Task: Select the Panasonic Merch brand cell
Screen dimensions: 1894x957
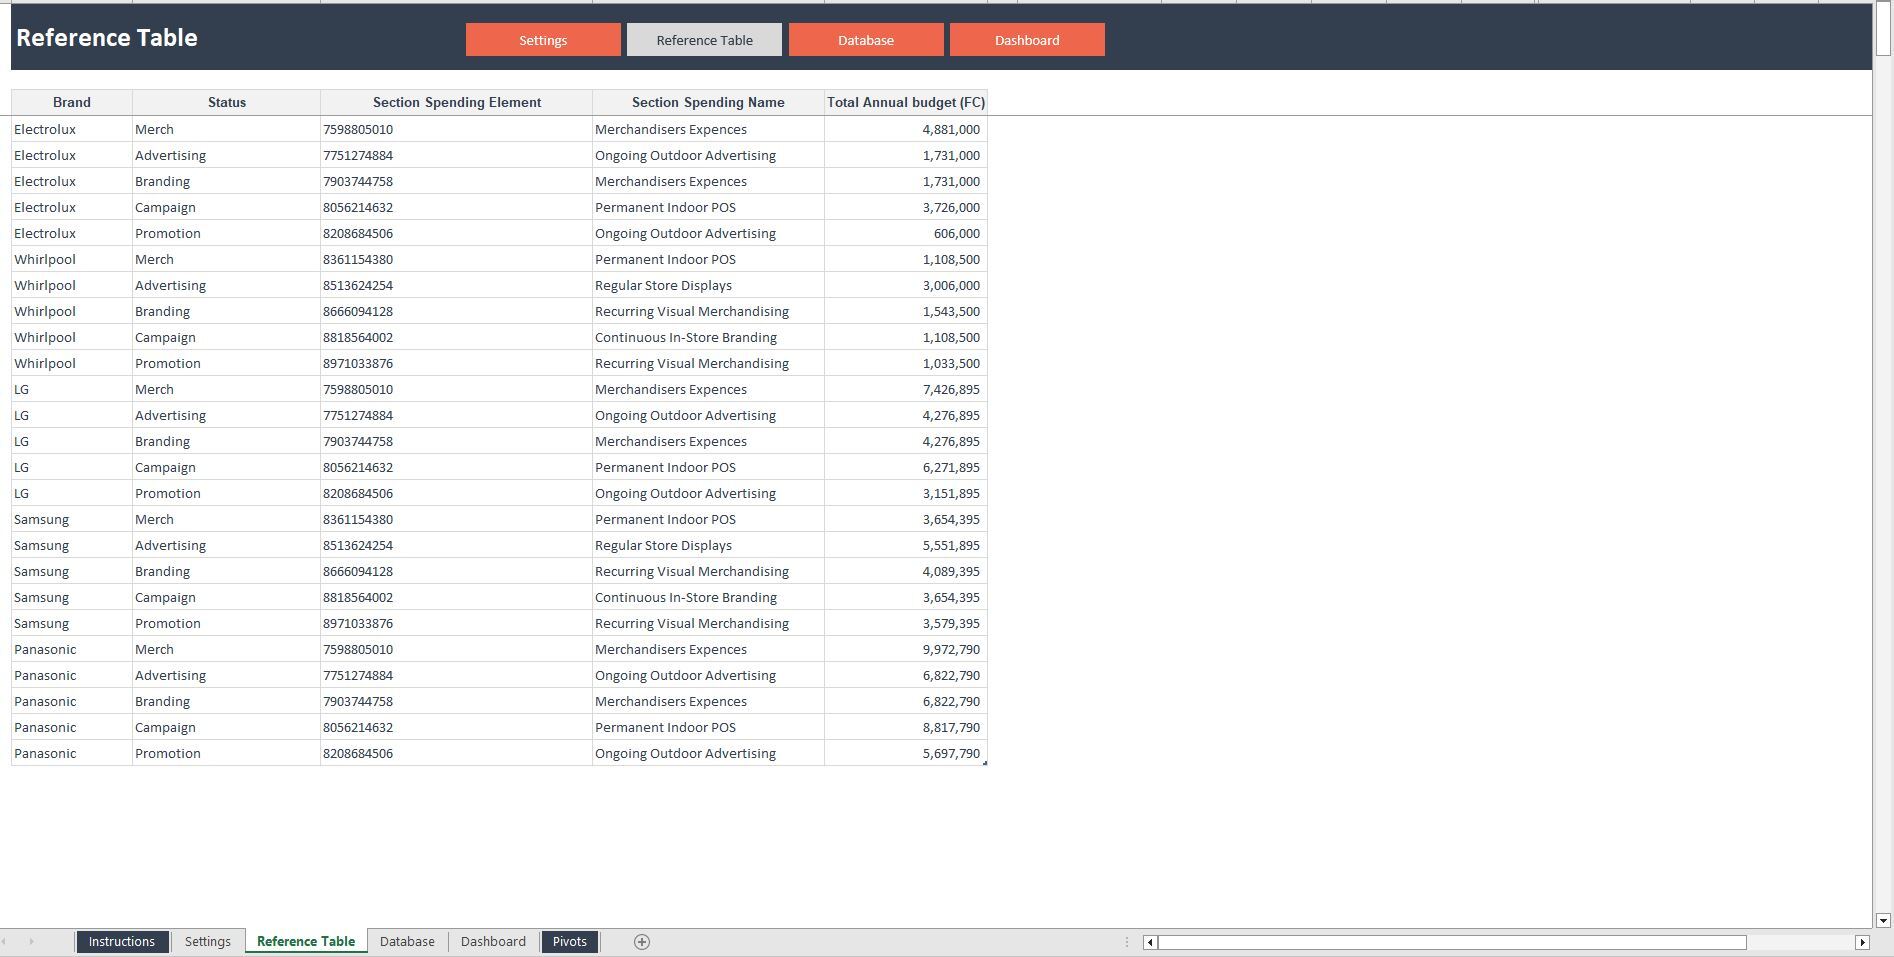Action: [x=72, y=649]
